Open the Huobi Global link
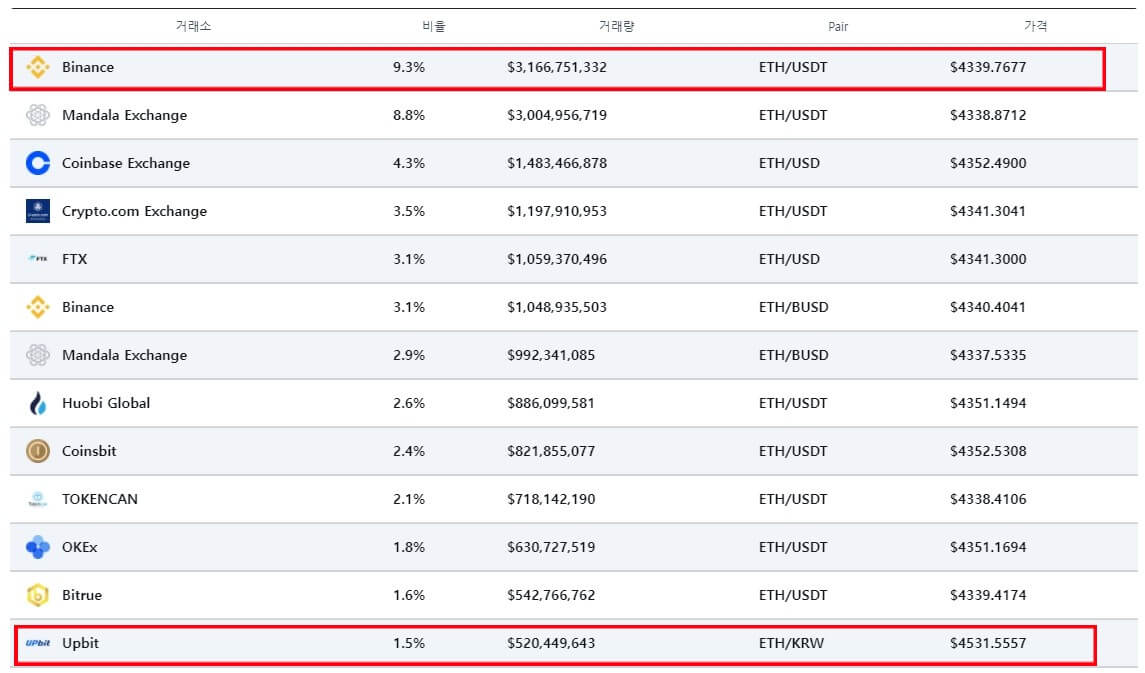The width and height of the screenshot is (1145, 673). coord(106,404)
